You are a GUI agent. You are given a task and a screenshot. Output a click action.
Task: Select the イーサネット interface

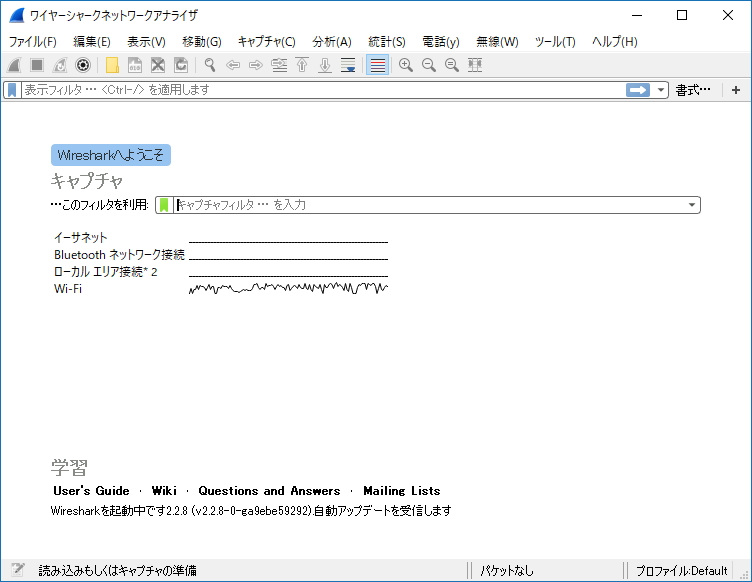(x=81, y=237)
